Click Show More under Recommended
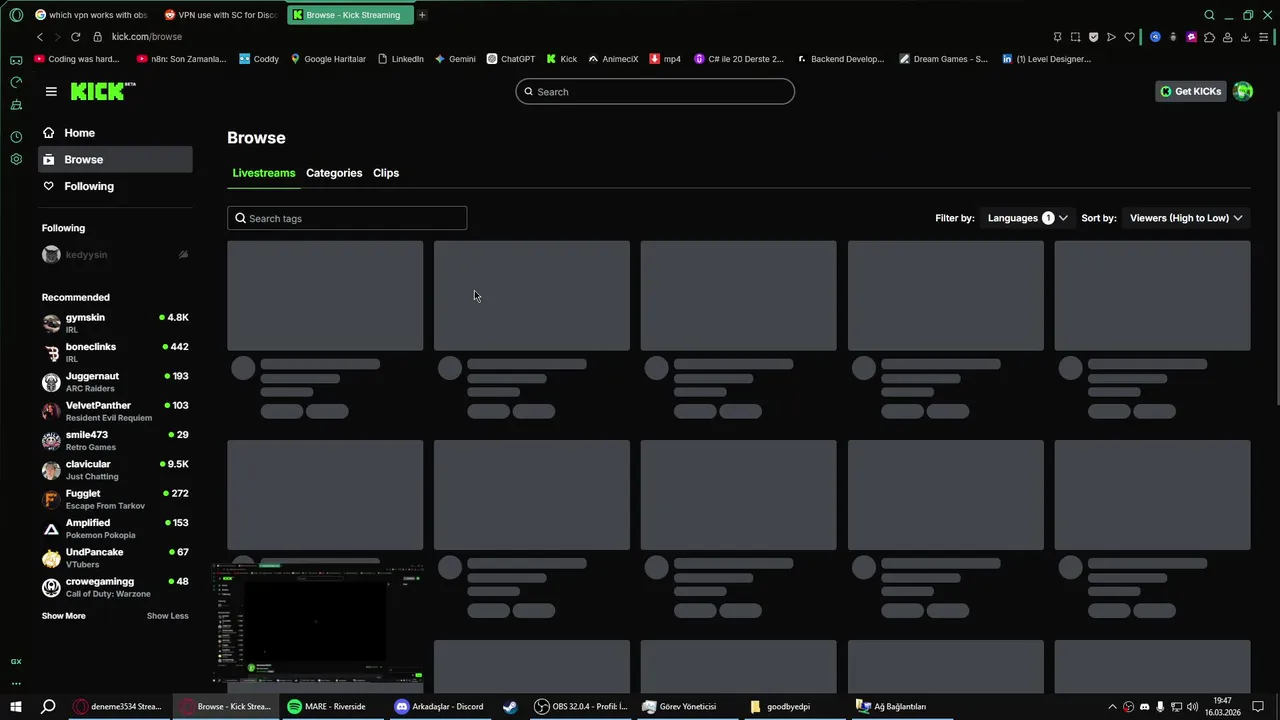Screen dimensions: 1280x720 (63, 616)
